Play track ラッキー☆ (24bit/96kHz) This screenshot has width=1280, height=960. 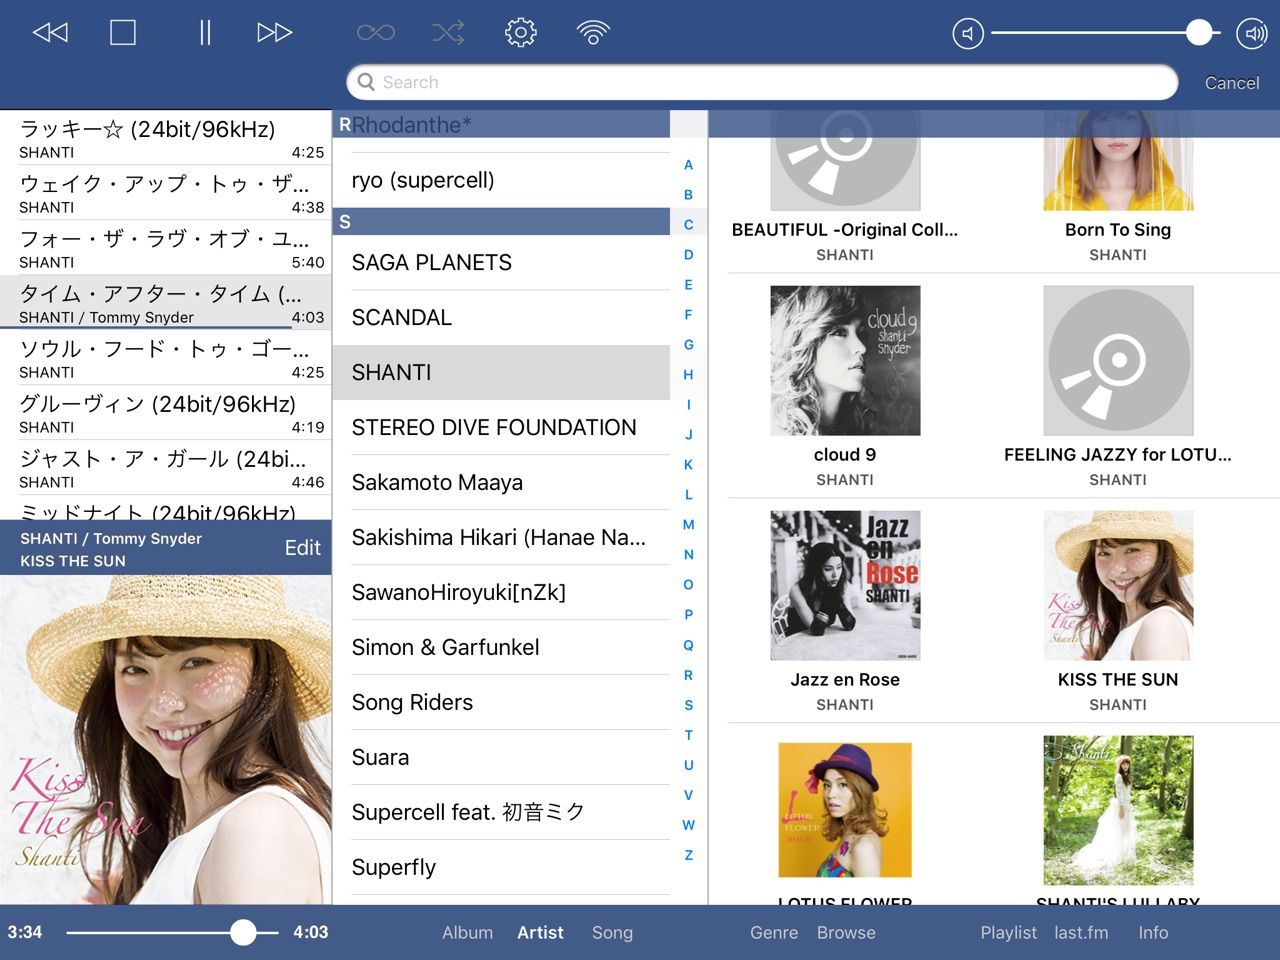(x=166, y=138)
